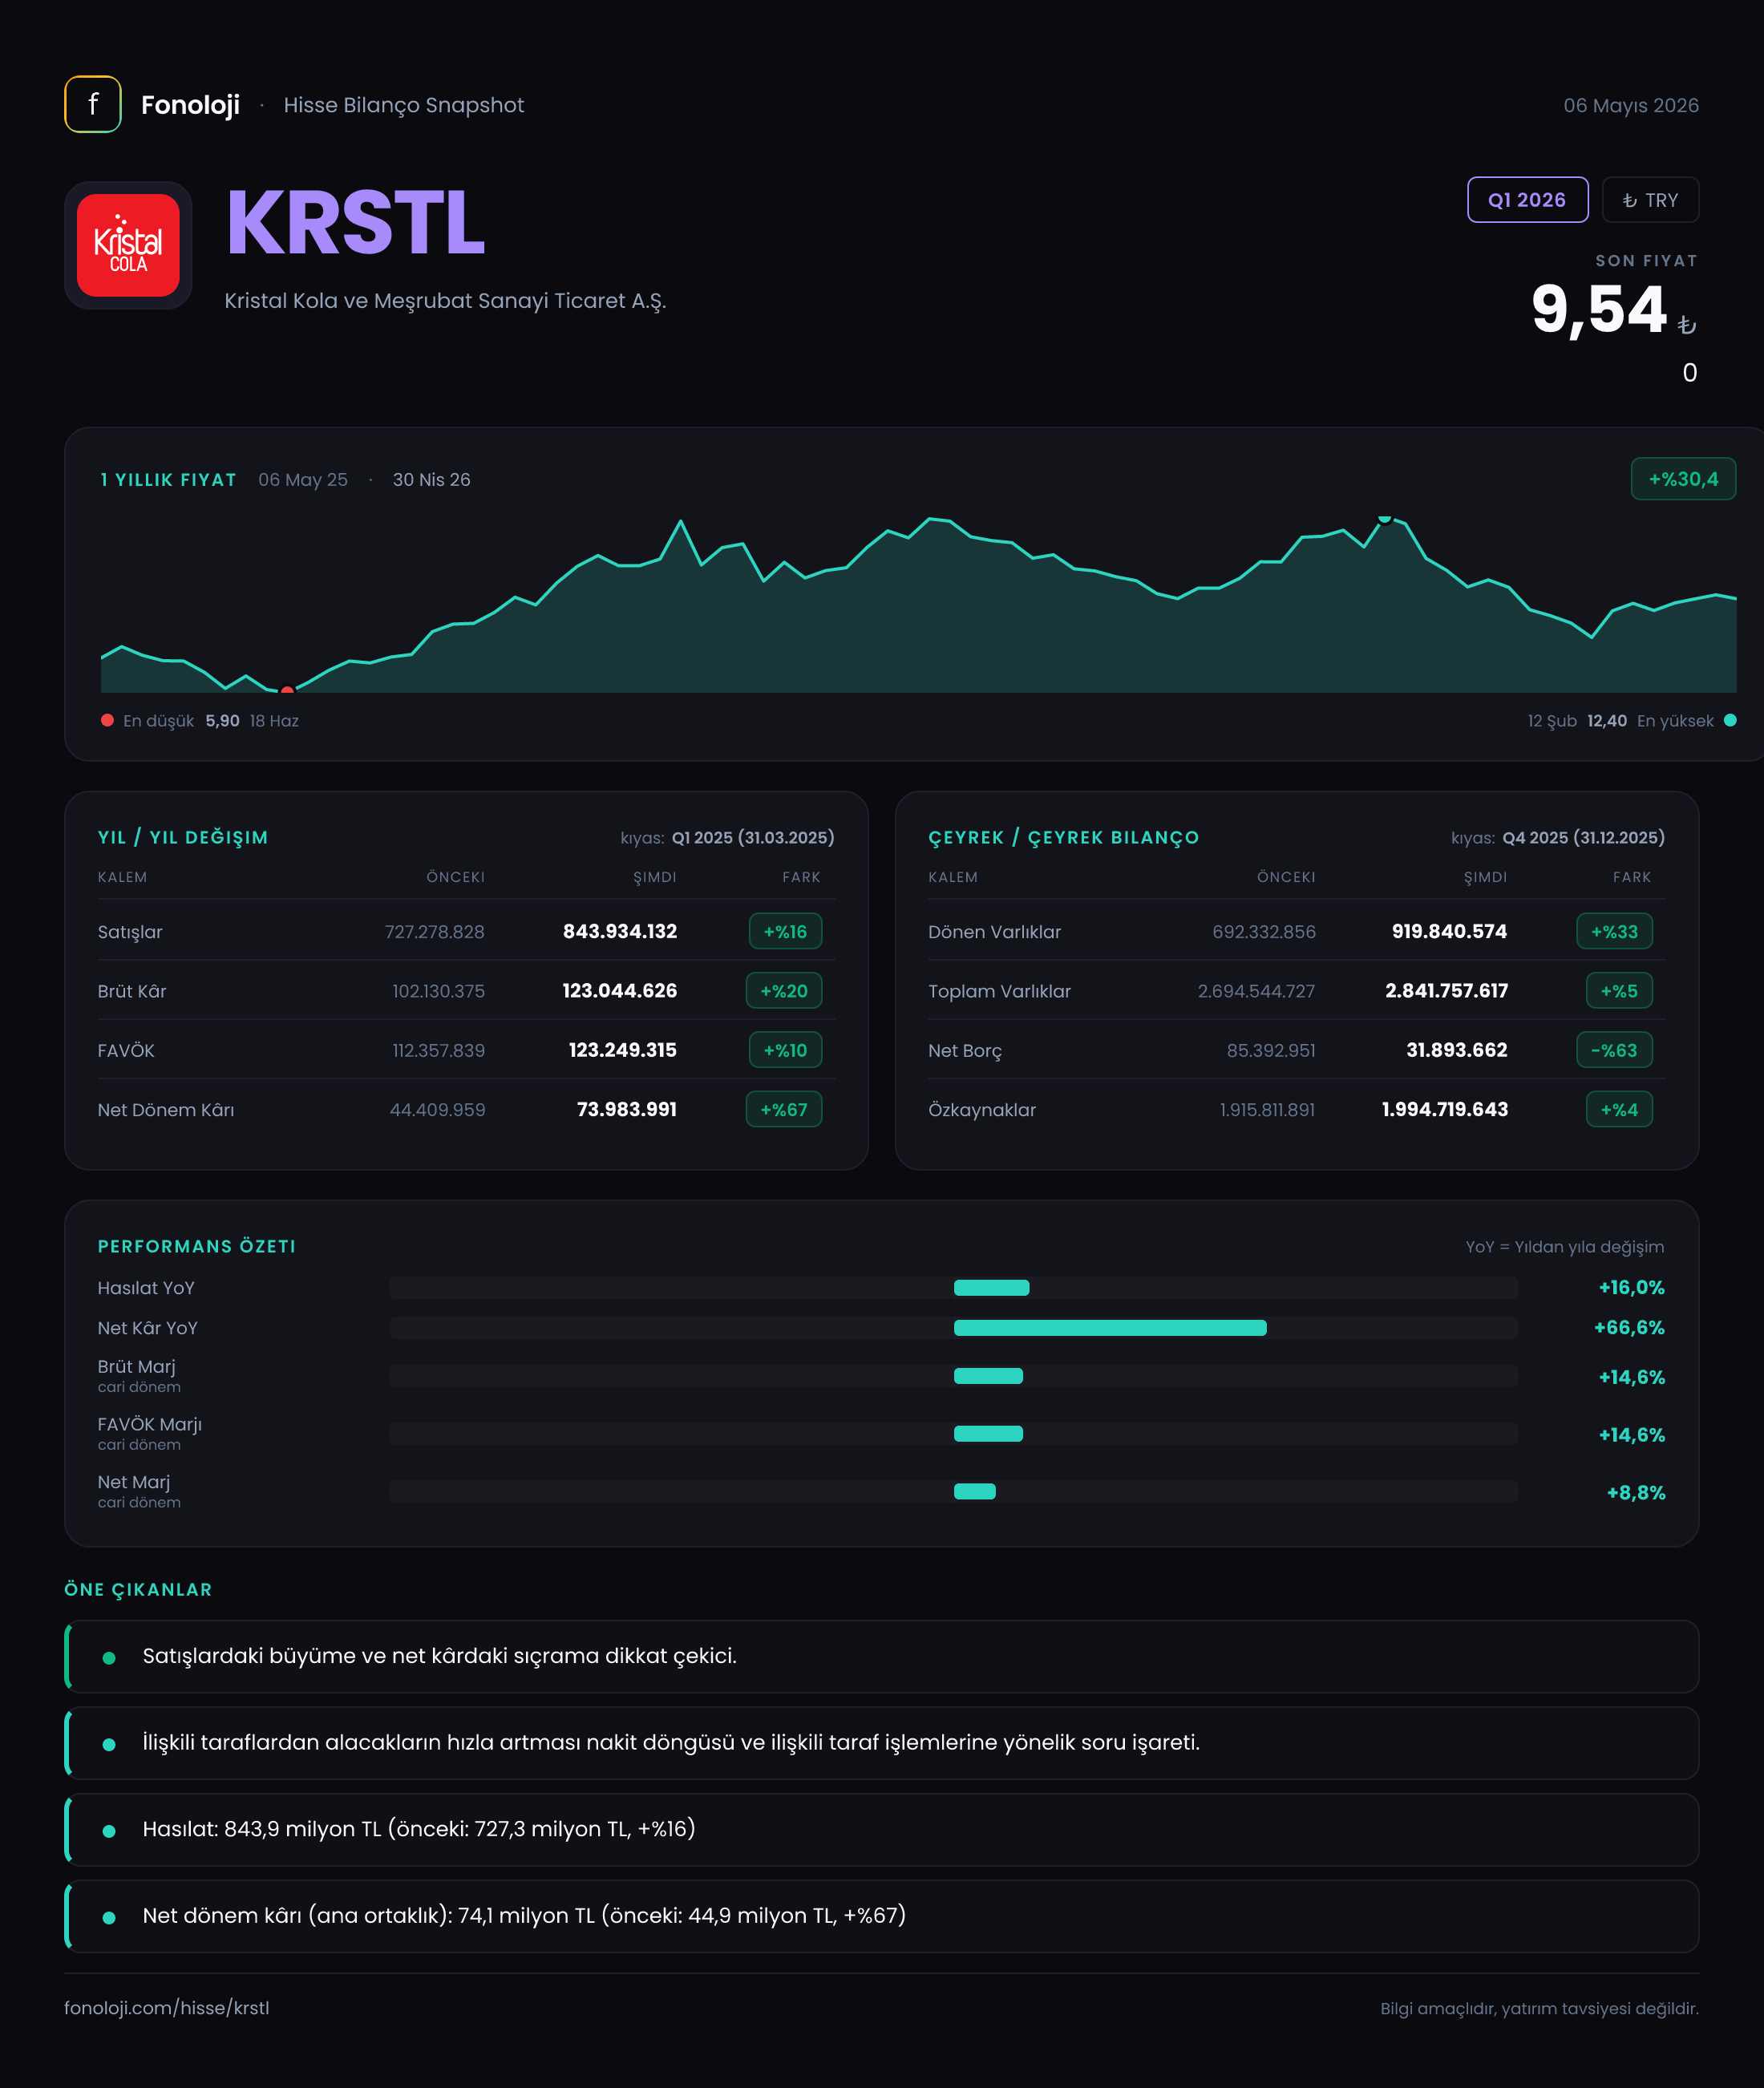
Task: Click the +%30,4 yearly change badge
Action: coord(1683,479)
